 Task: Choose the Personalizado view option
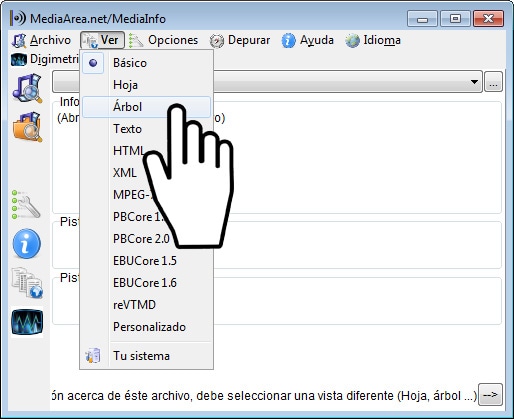pyautogui.click(x=146, y=327)
